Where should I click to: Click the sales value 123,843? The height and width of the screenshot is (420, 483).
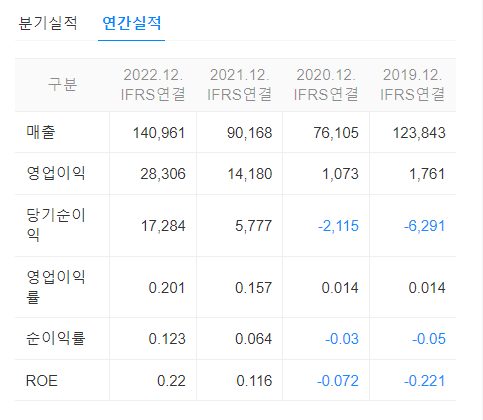pyautogui.click(x=419, y=133)
